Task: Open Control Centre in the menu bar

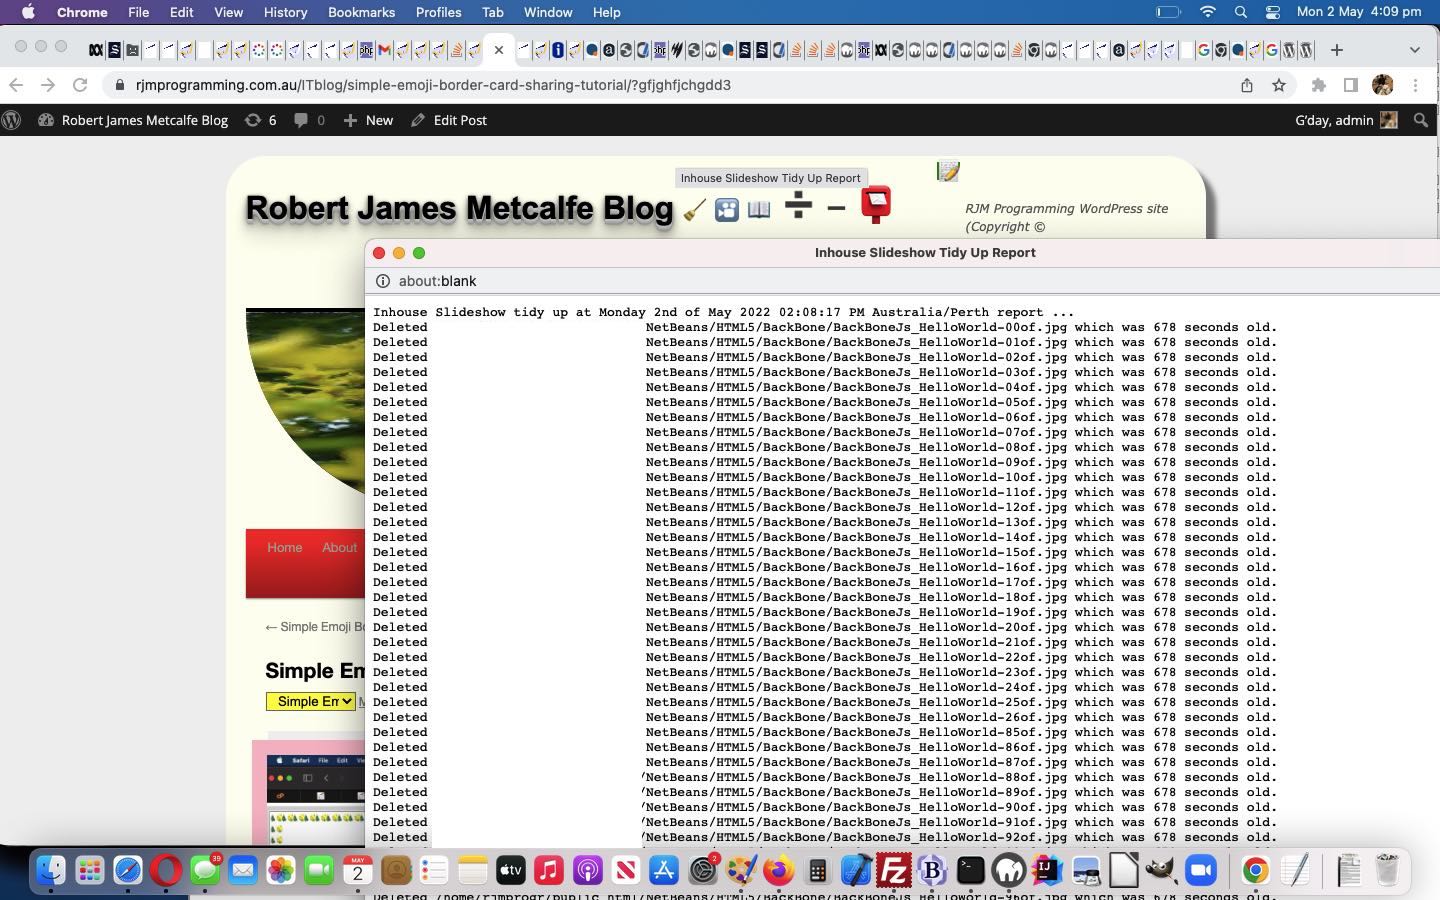Action: point(1273,12)
